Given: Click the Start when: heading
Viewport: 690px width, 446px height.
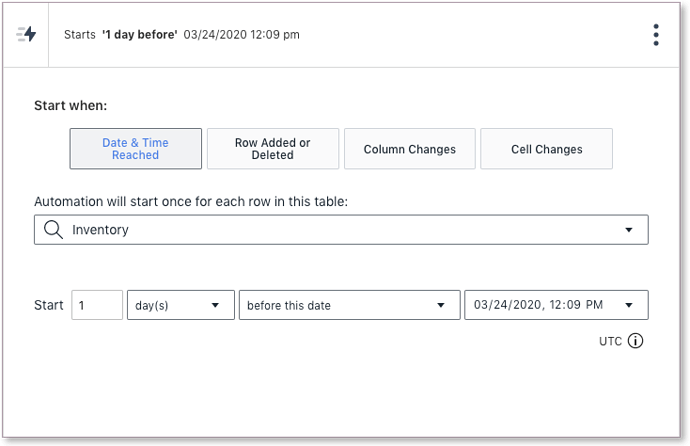Looking at the screenshot, I should 71,105.
